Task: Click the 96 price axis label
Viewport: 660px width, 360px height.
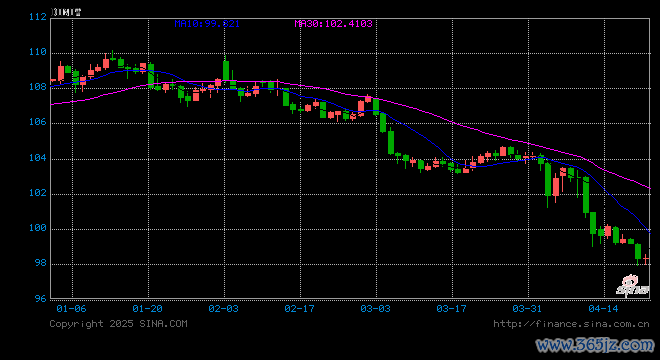Action: pos(41,299)
